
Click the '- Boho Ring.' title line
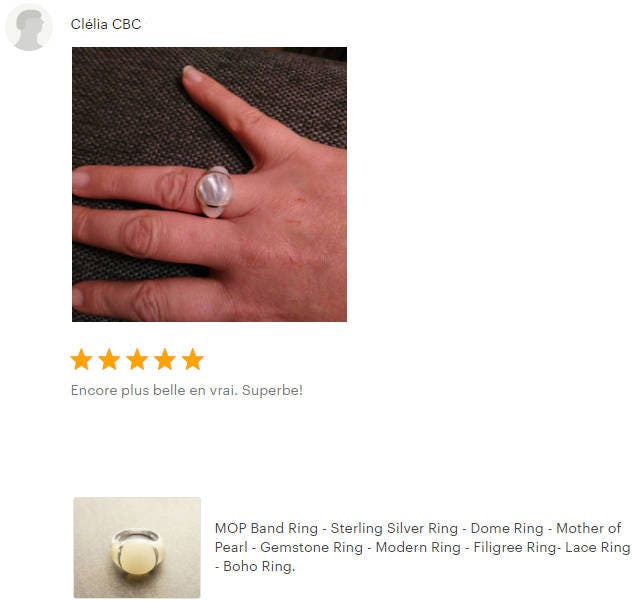[x=255, y=566]
